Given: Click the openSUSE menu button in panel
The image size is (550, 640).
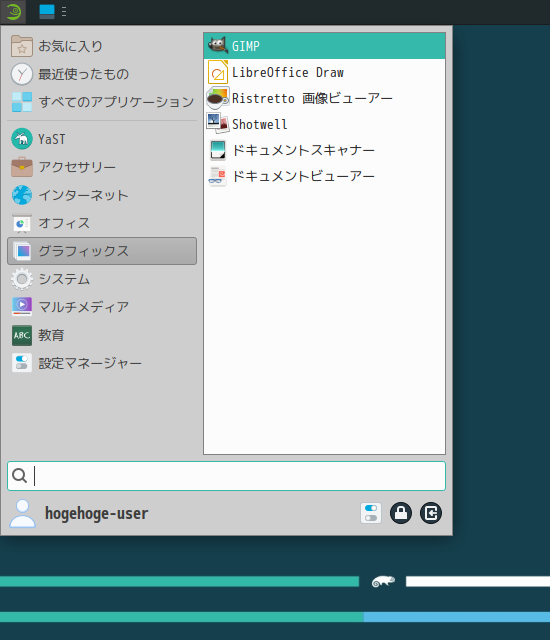Looking at the screenshot, I should [x=13, y=12].
